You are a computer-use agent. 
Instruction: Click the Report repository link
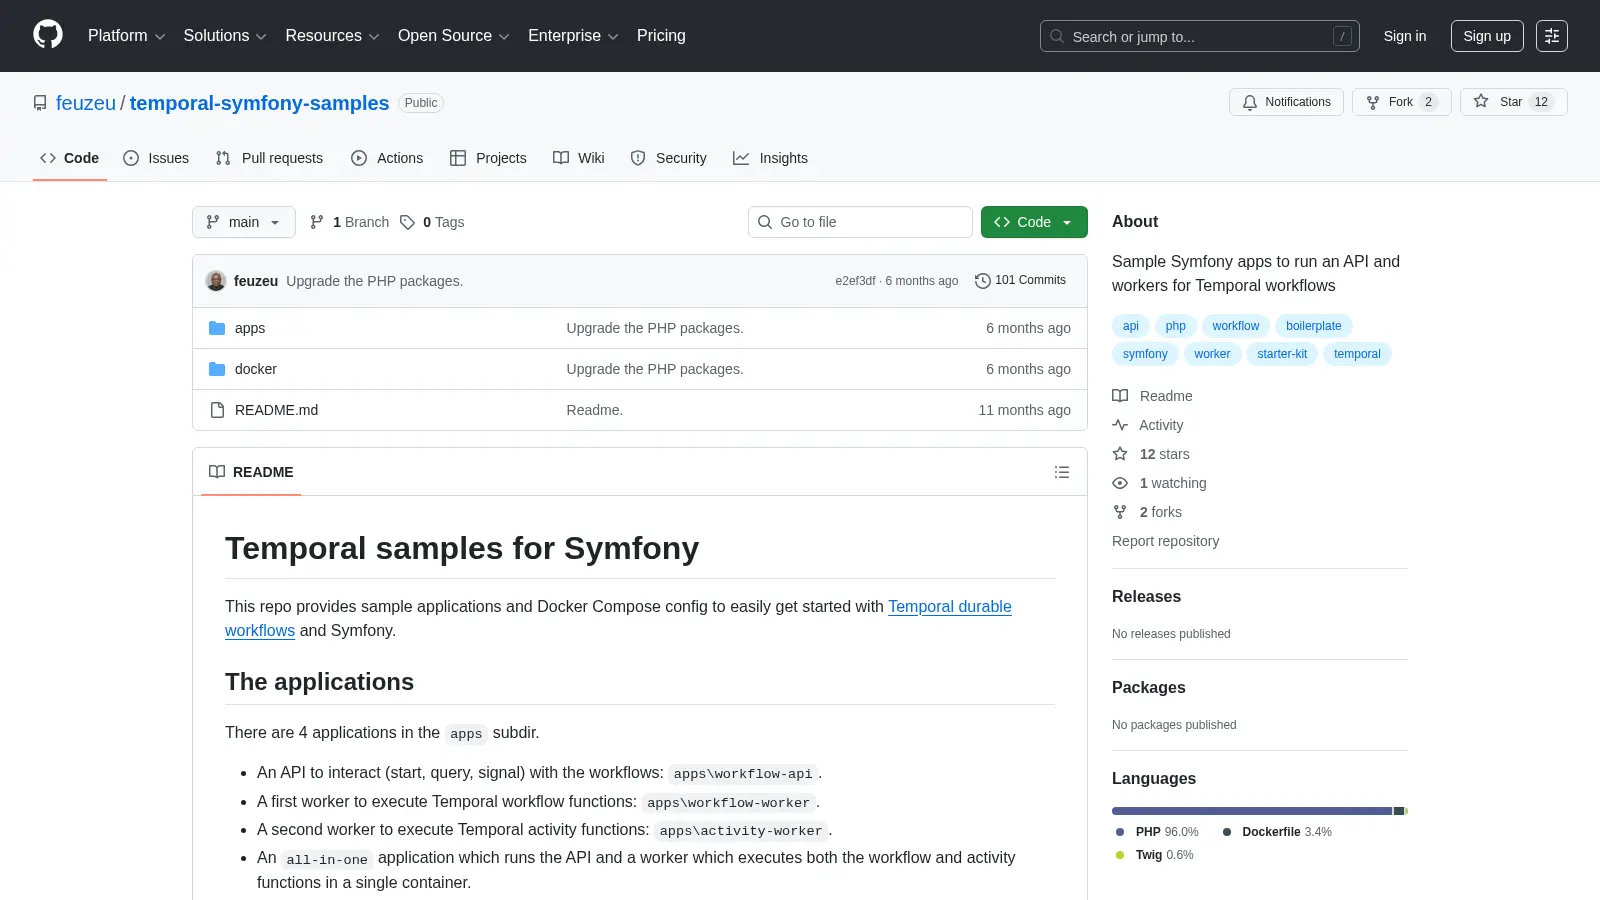click(x=1165, y=541)
